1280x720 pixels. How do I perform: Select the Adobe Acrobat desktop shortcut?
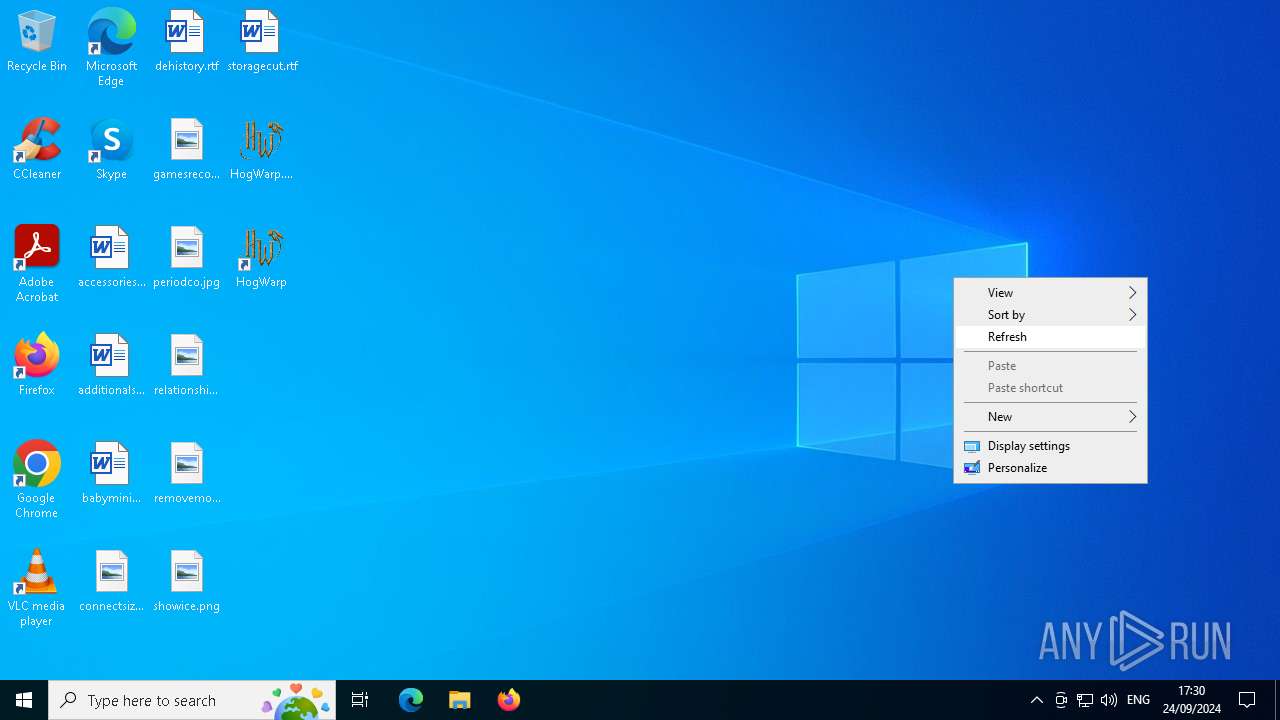pyautogui.click(x=37, y=264)
